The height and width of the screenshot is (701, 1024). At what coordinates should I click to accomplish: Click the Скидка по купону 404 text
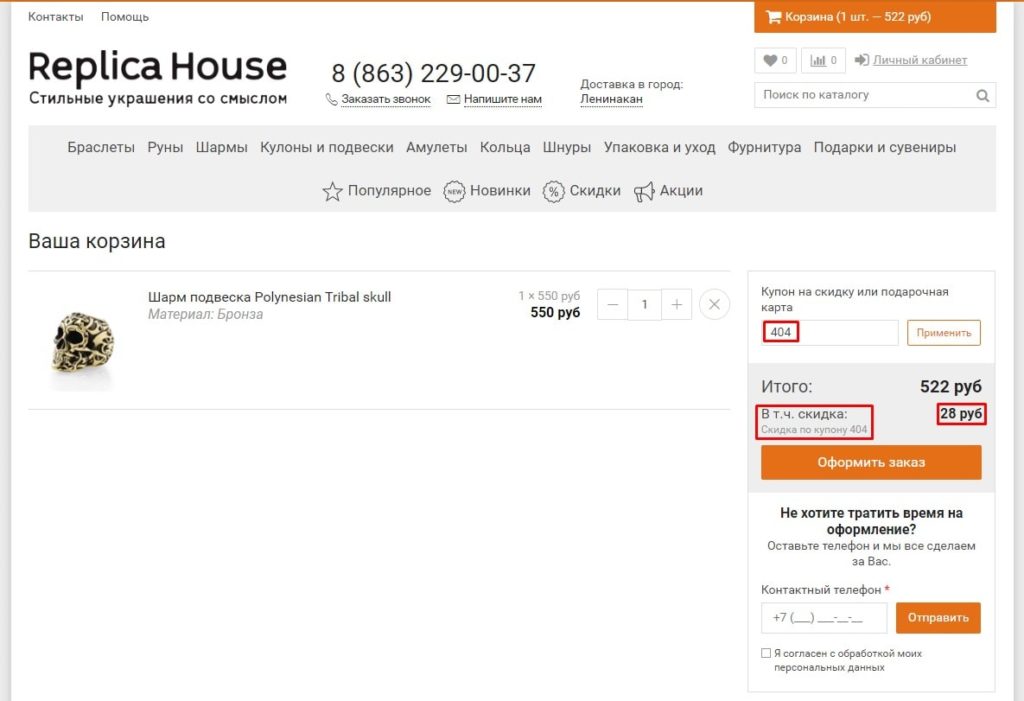coord(814,430)
